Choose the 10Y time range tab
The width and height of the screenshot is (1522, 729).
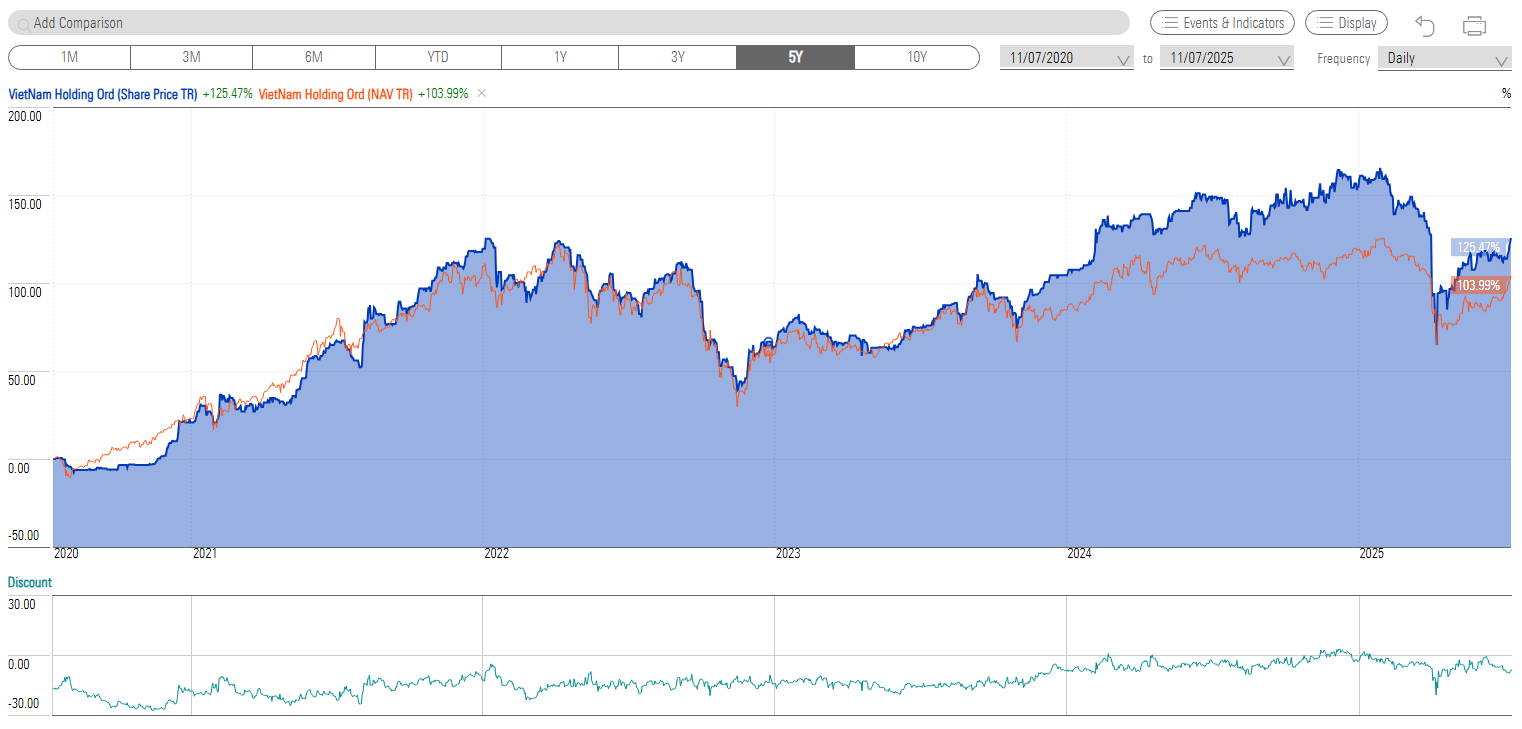917,57
